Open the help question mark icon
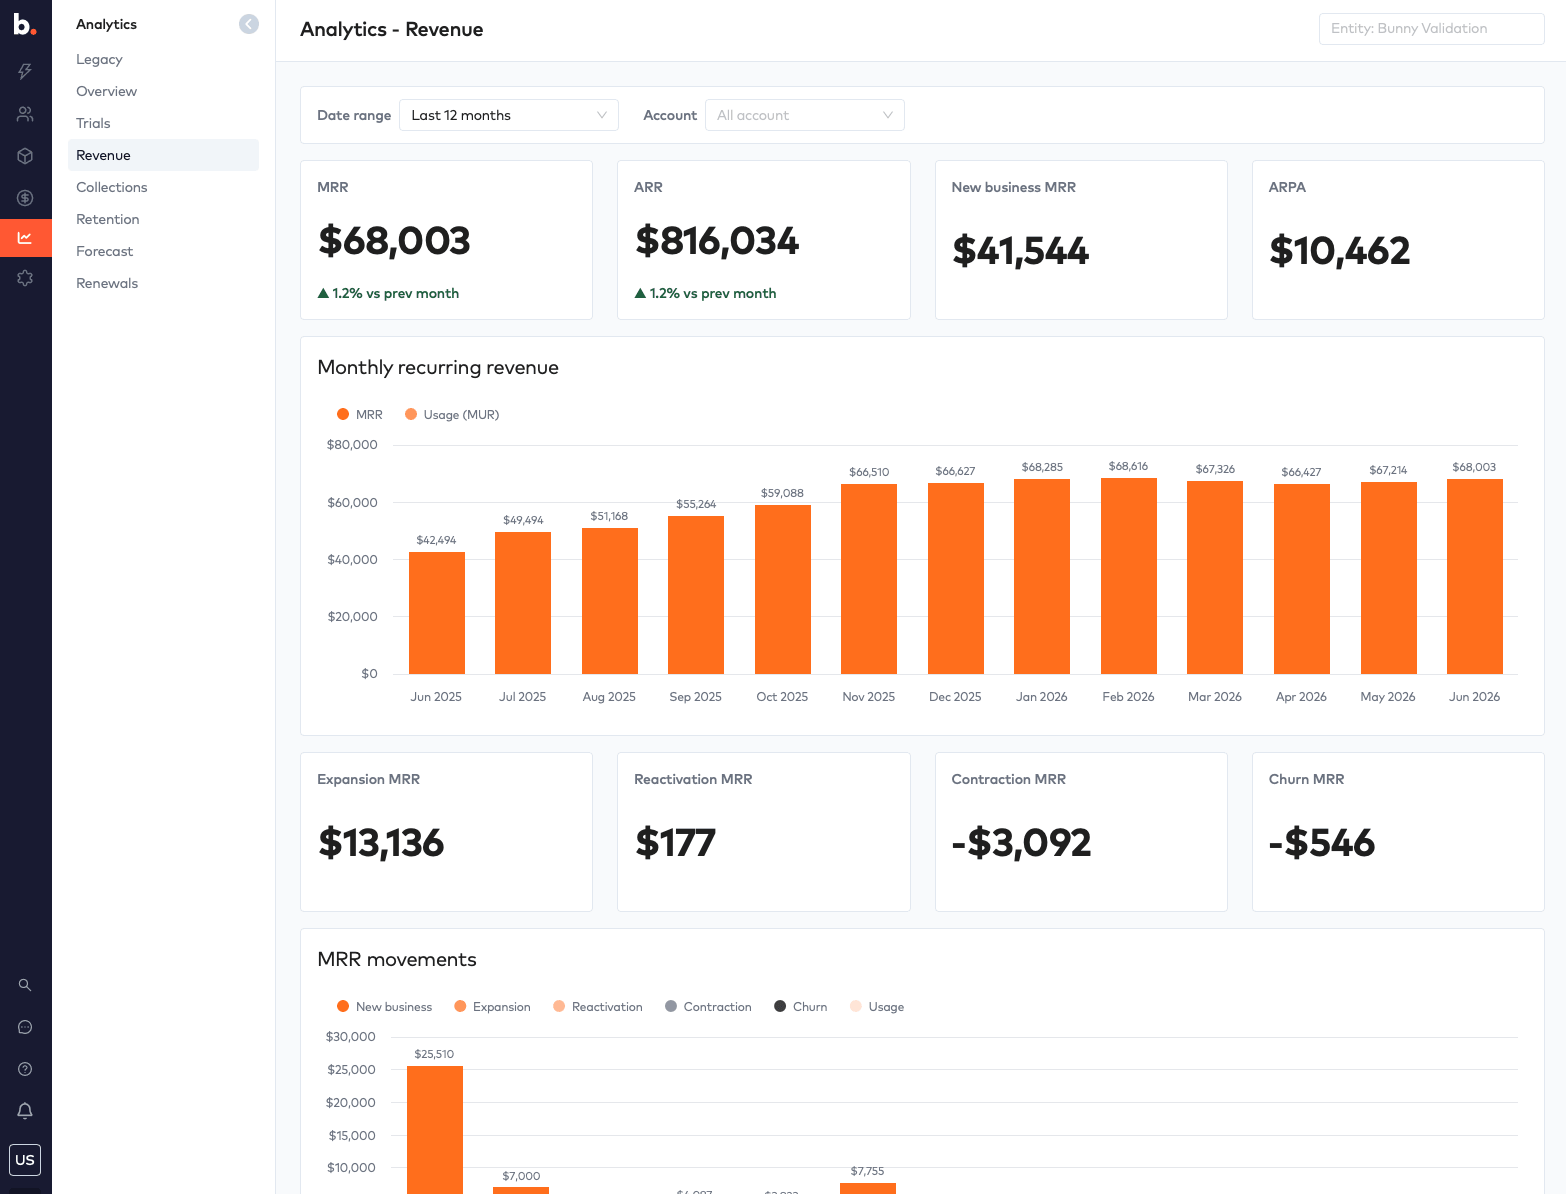The image size is (1566, 1194). [x=25, y=1069]
